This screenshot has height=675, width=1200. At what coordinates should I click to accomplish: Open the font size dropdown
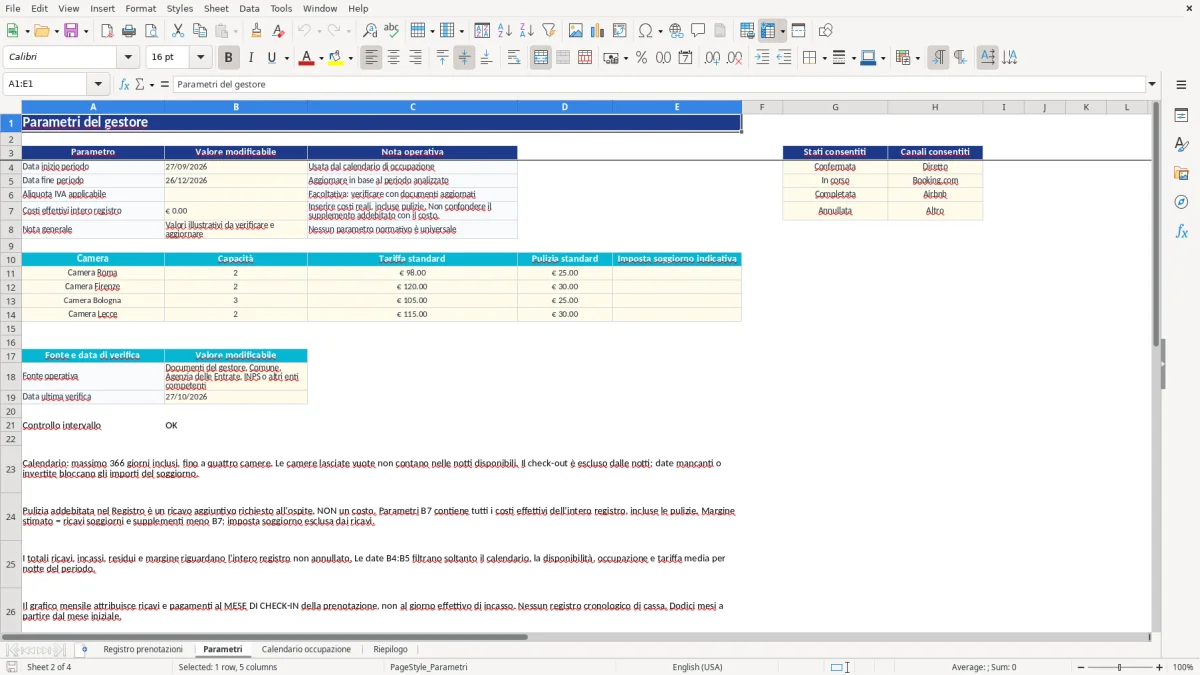tap(201, 58)
